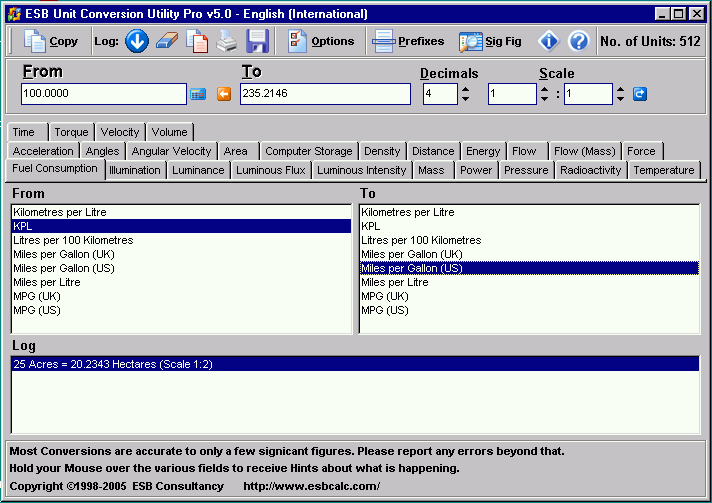The height and width of the screenshot is (503, 712).
Task: Switch to the Velocity tab
Action: click(120, 132)
